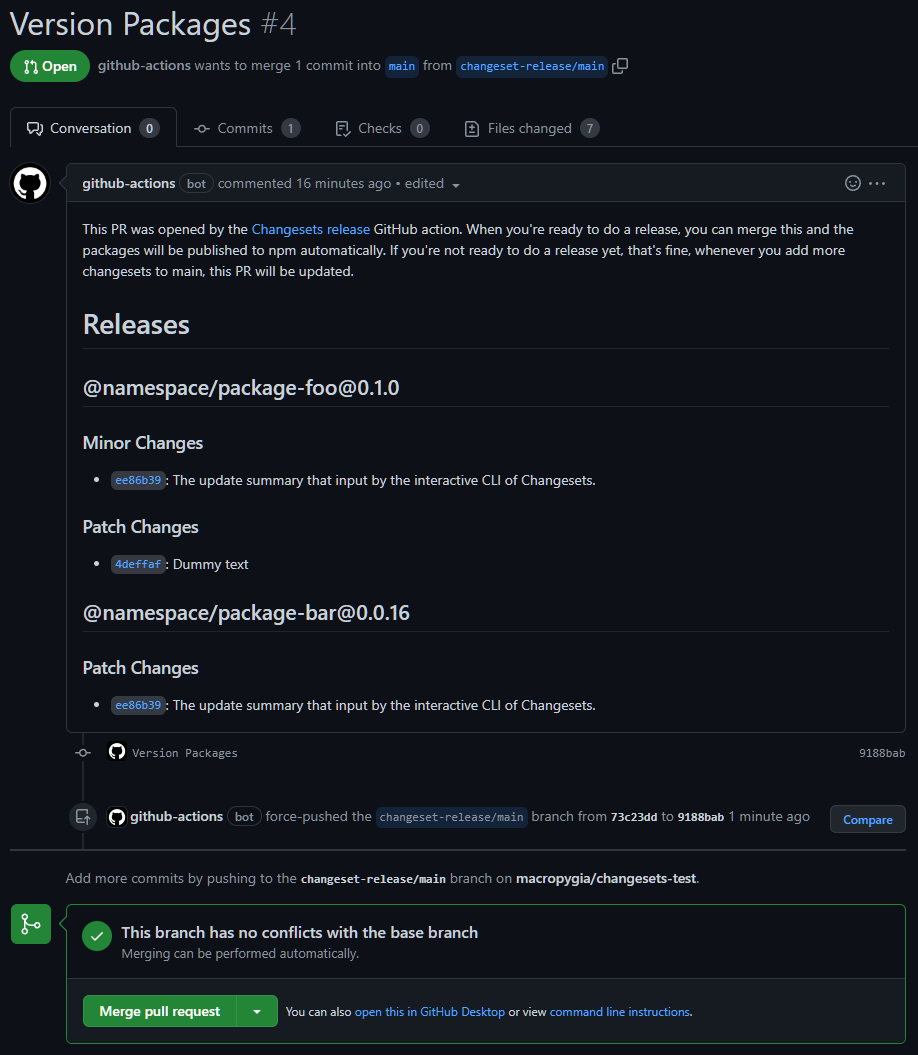Click the Minor Changes heading
918x1055 pixels.
point(143,443)
